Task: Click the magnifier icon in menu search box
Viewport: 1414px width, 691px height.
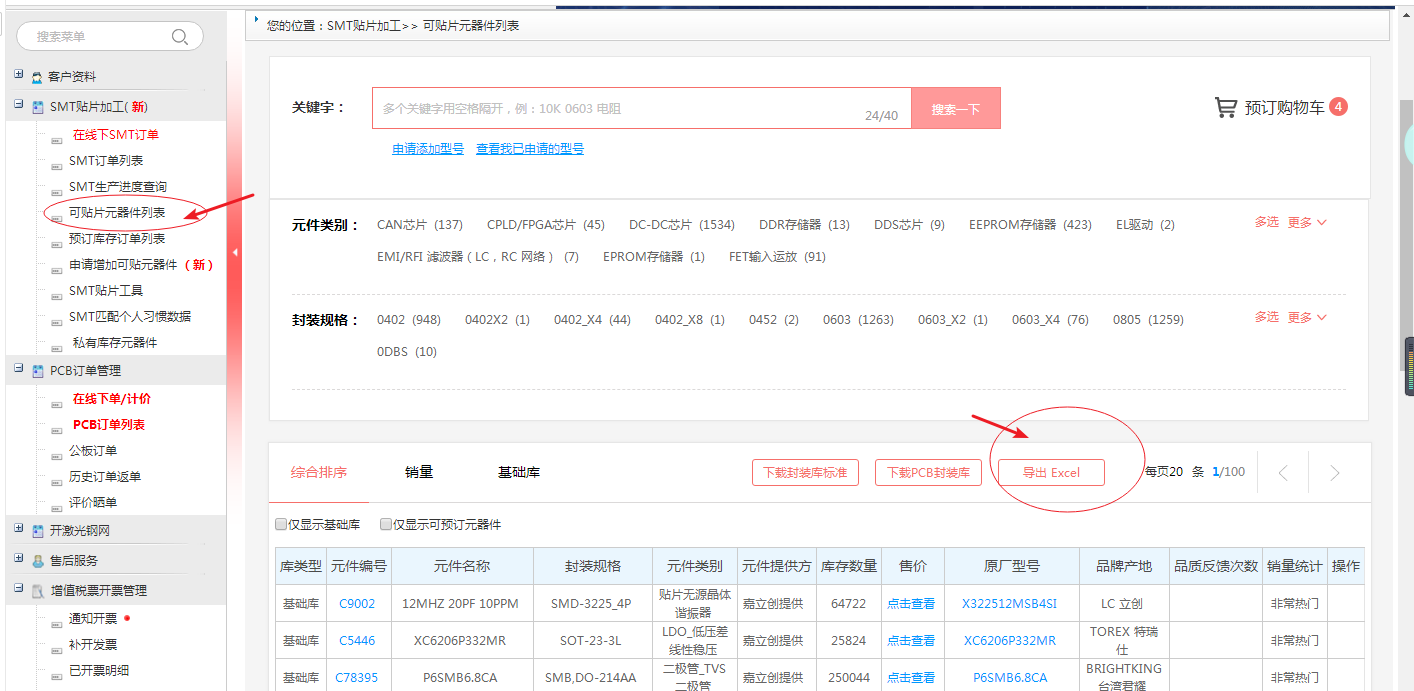Action: [x=180, y=37]
